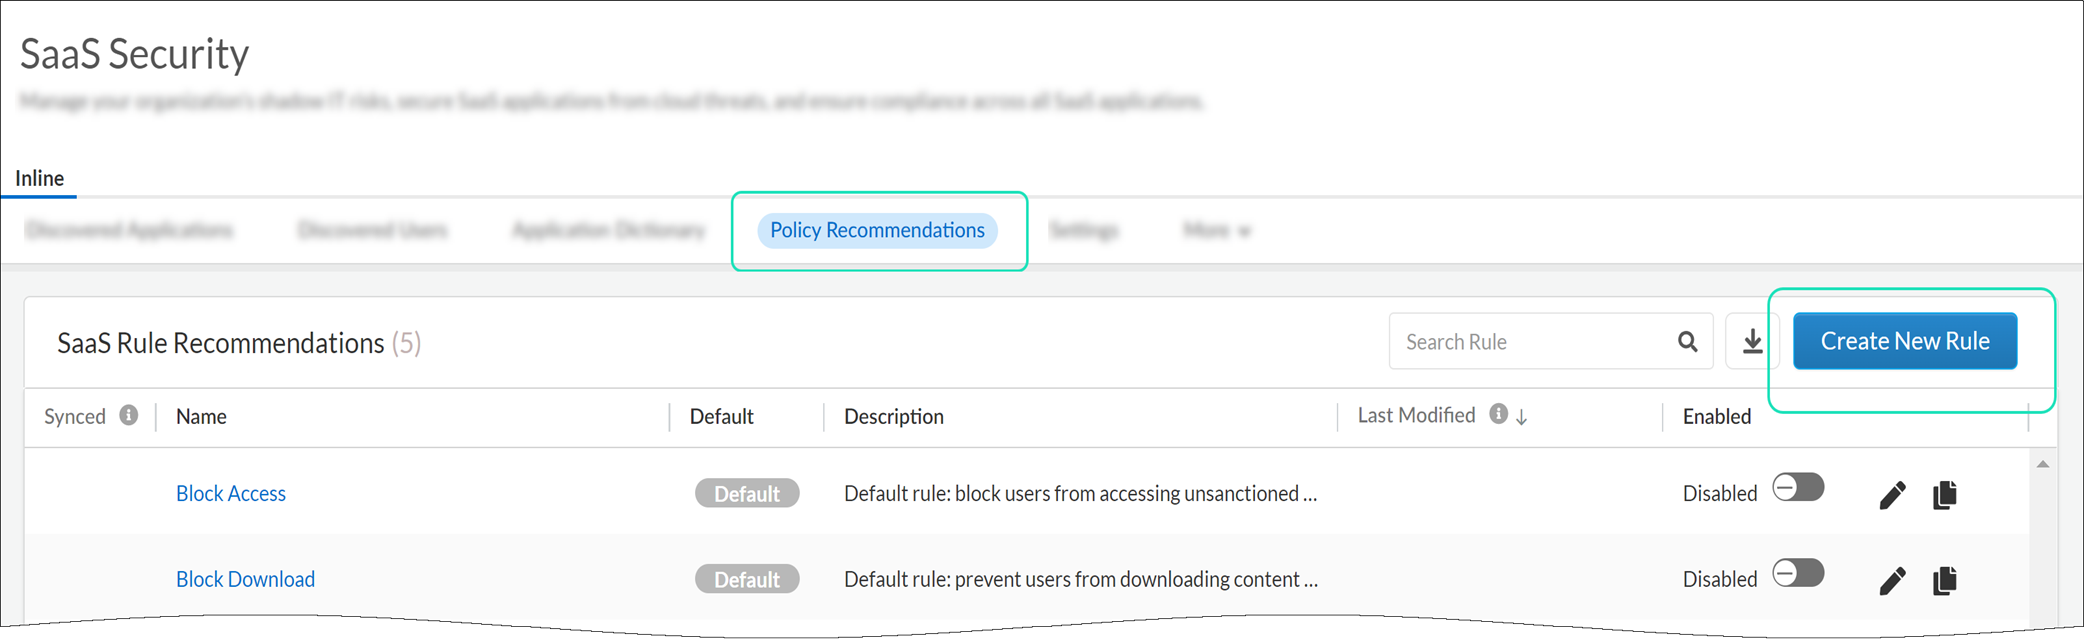Switch to the Settings tab
The height and width of the screenshot is (639, 2084).
1083,231
